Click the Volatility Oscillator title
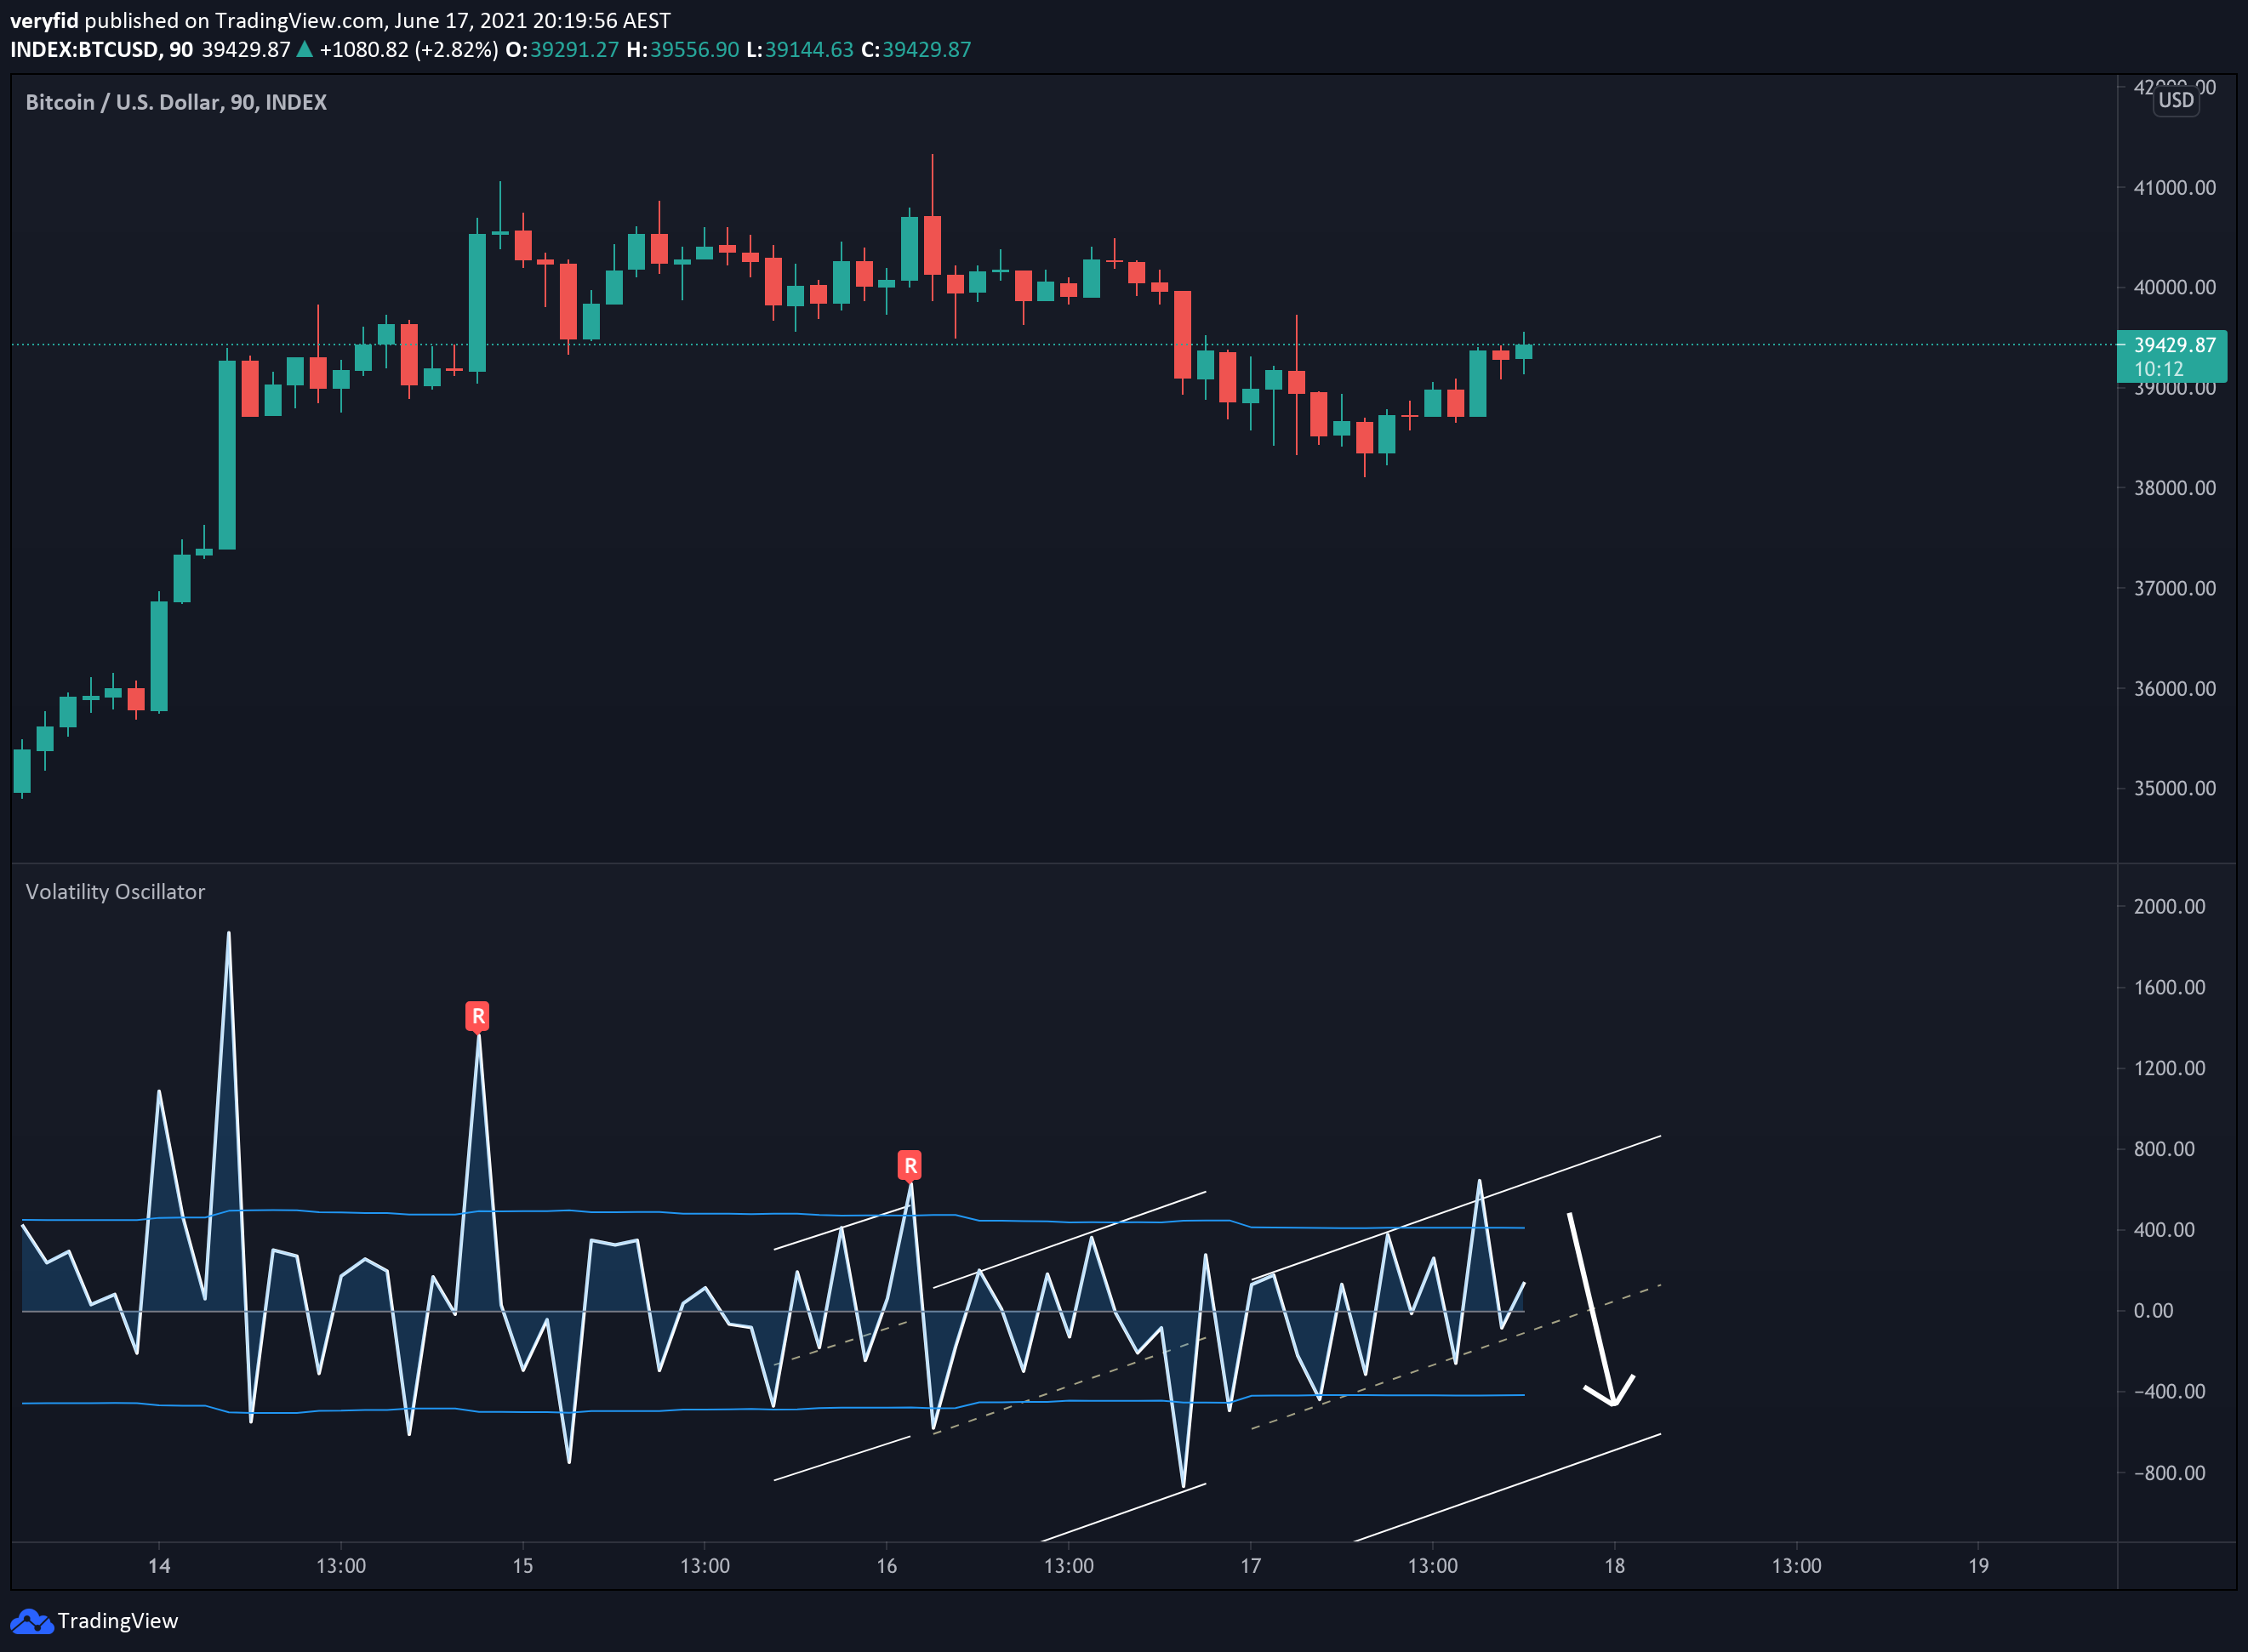Image resolution: width=2248 pixels, height=1652 pixels. pyautogui.click(x=115, y=892)
